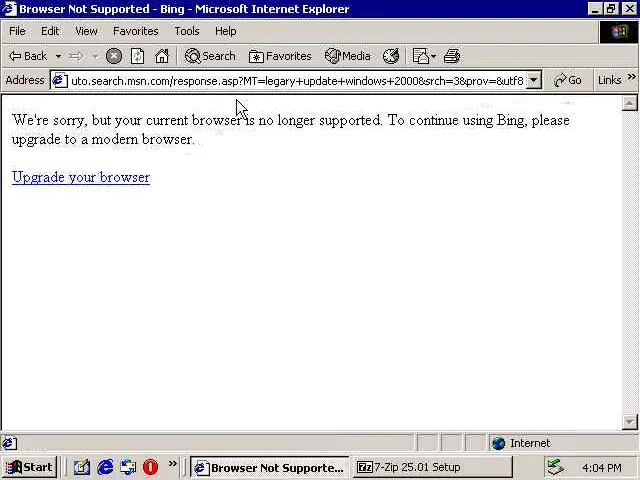Screen dimensions: 640x480
Task: Go back with the Back arrow button
Action: (28, 56)
